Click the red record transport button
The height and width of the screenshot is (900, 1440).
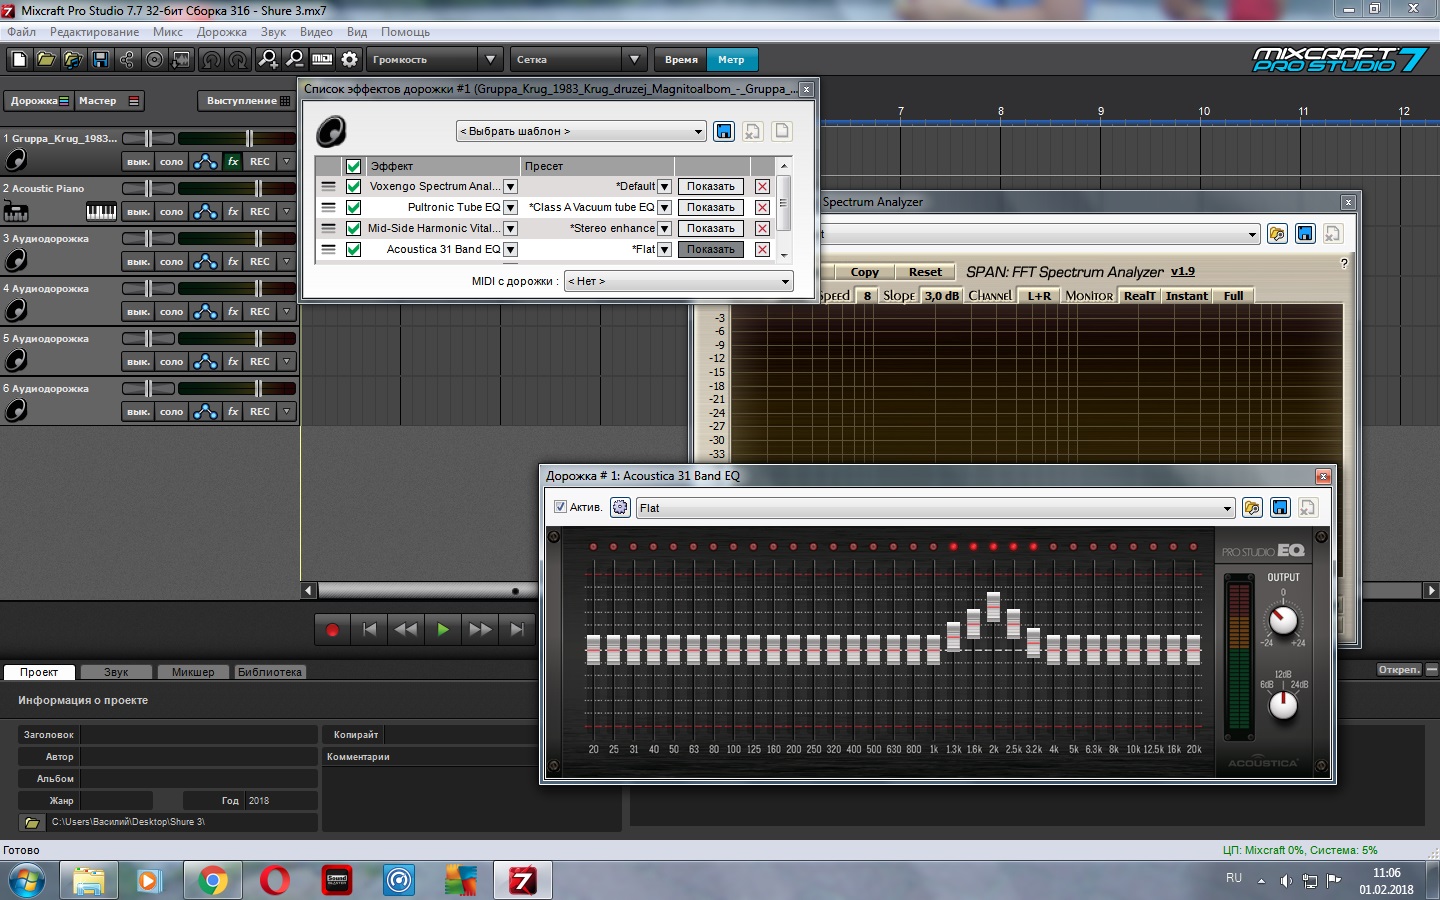[x=332, y=630]
